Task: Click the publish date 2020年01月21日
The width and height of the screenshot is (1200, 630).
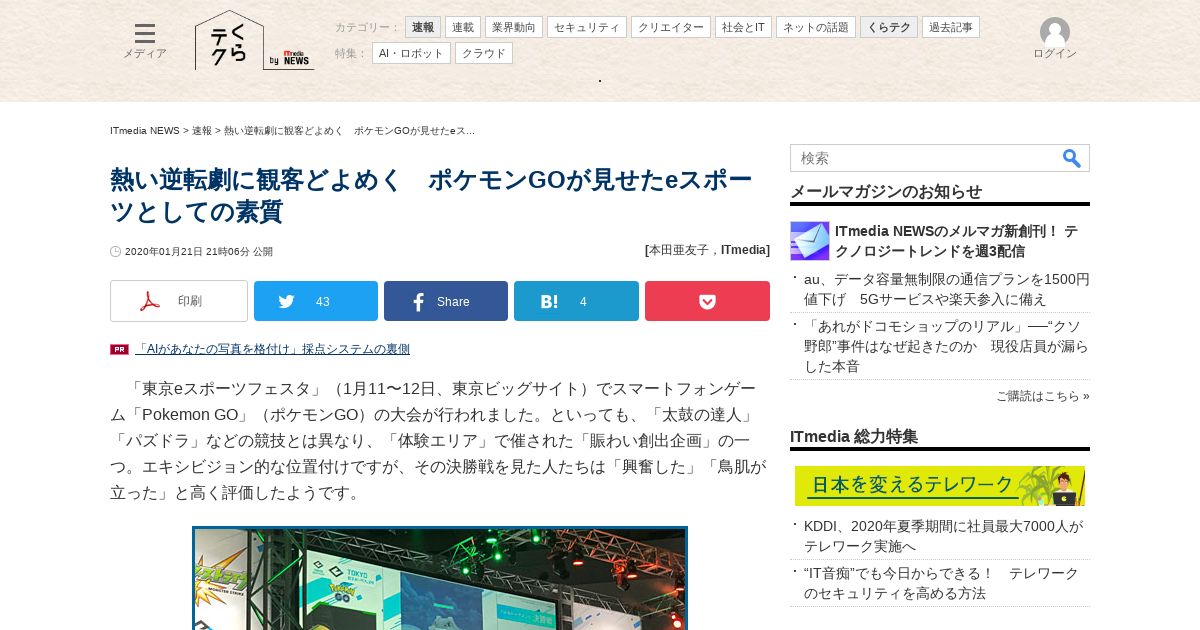Action: [199, 252]
